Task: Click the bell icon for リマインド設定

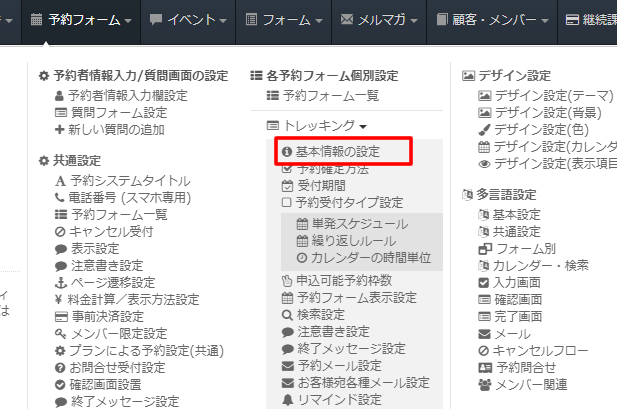Action: 287,400
